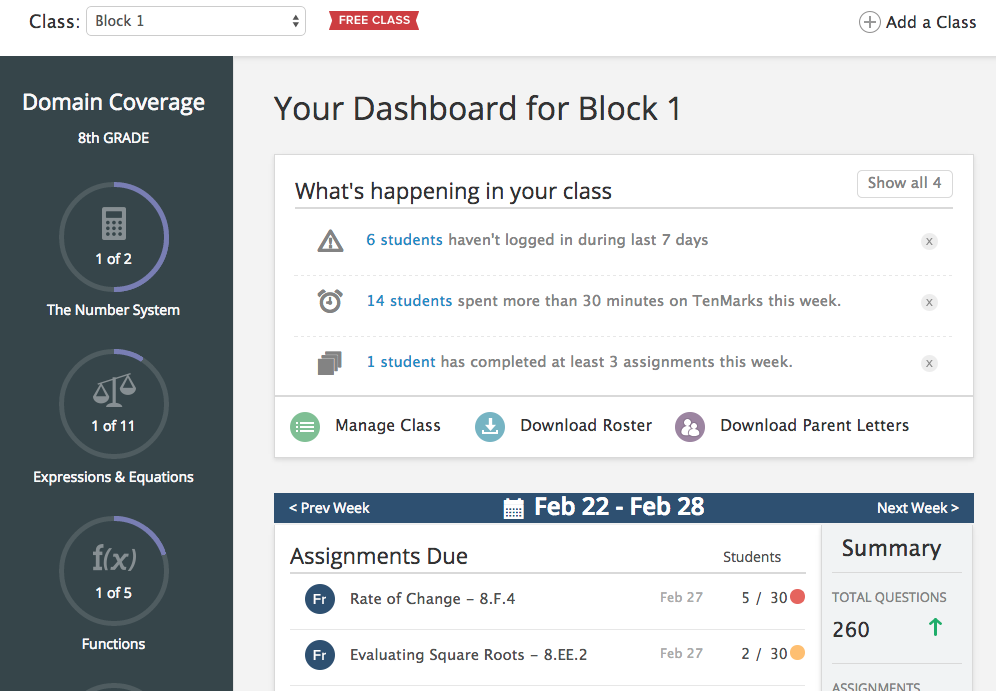Click the green Manage Class list icon

point(305,426)
